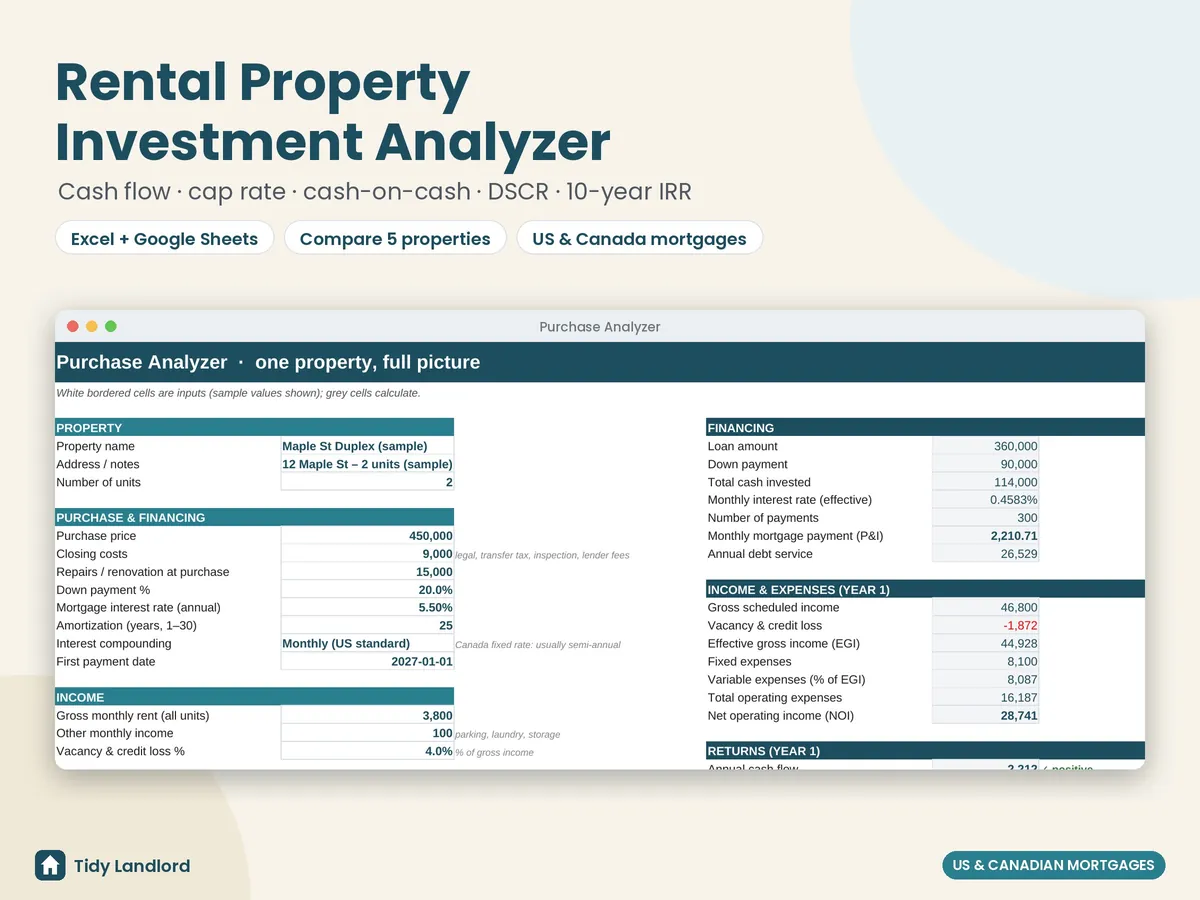Click the green maximize dot in window title bar
Screen dimensions: 1200x900
111,326
